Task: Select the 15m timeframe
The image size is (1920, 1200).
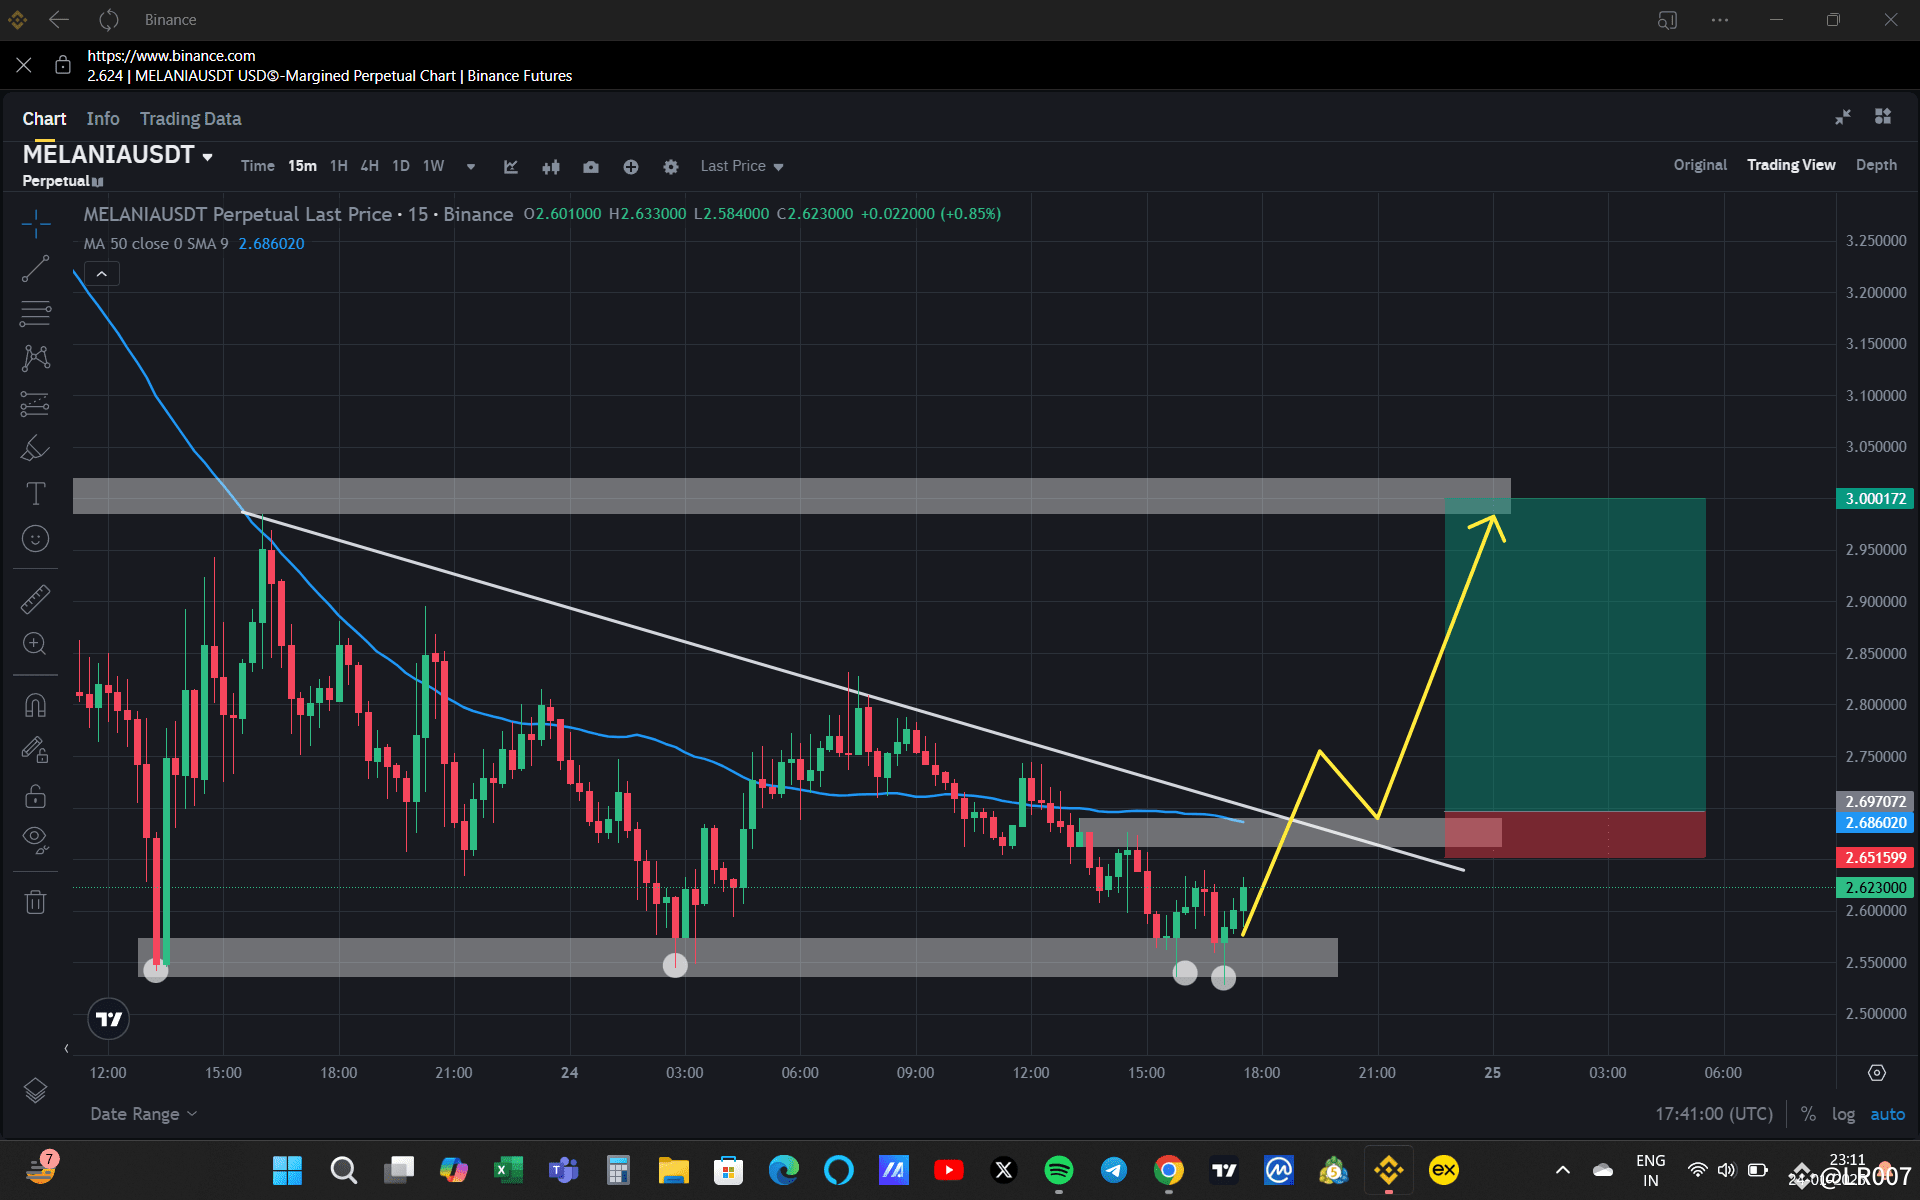Action: (x=302, y=166)
